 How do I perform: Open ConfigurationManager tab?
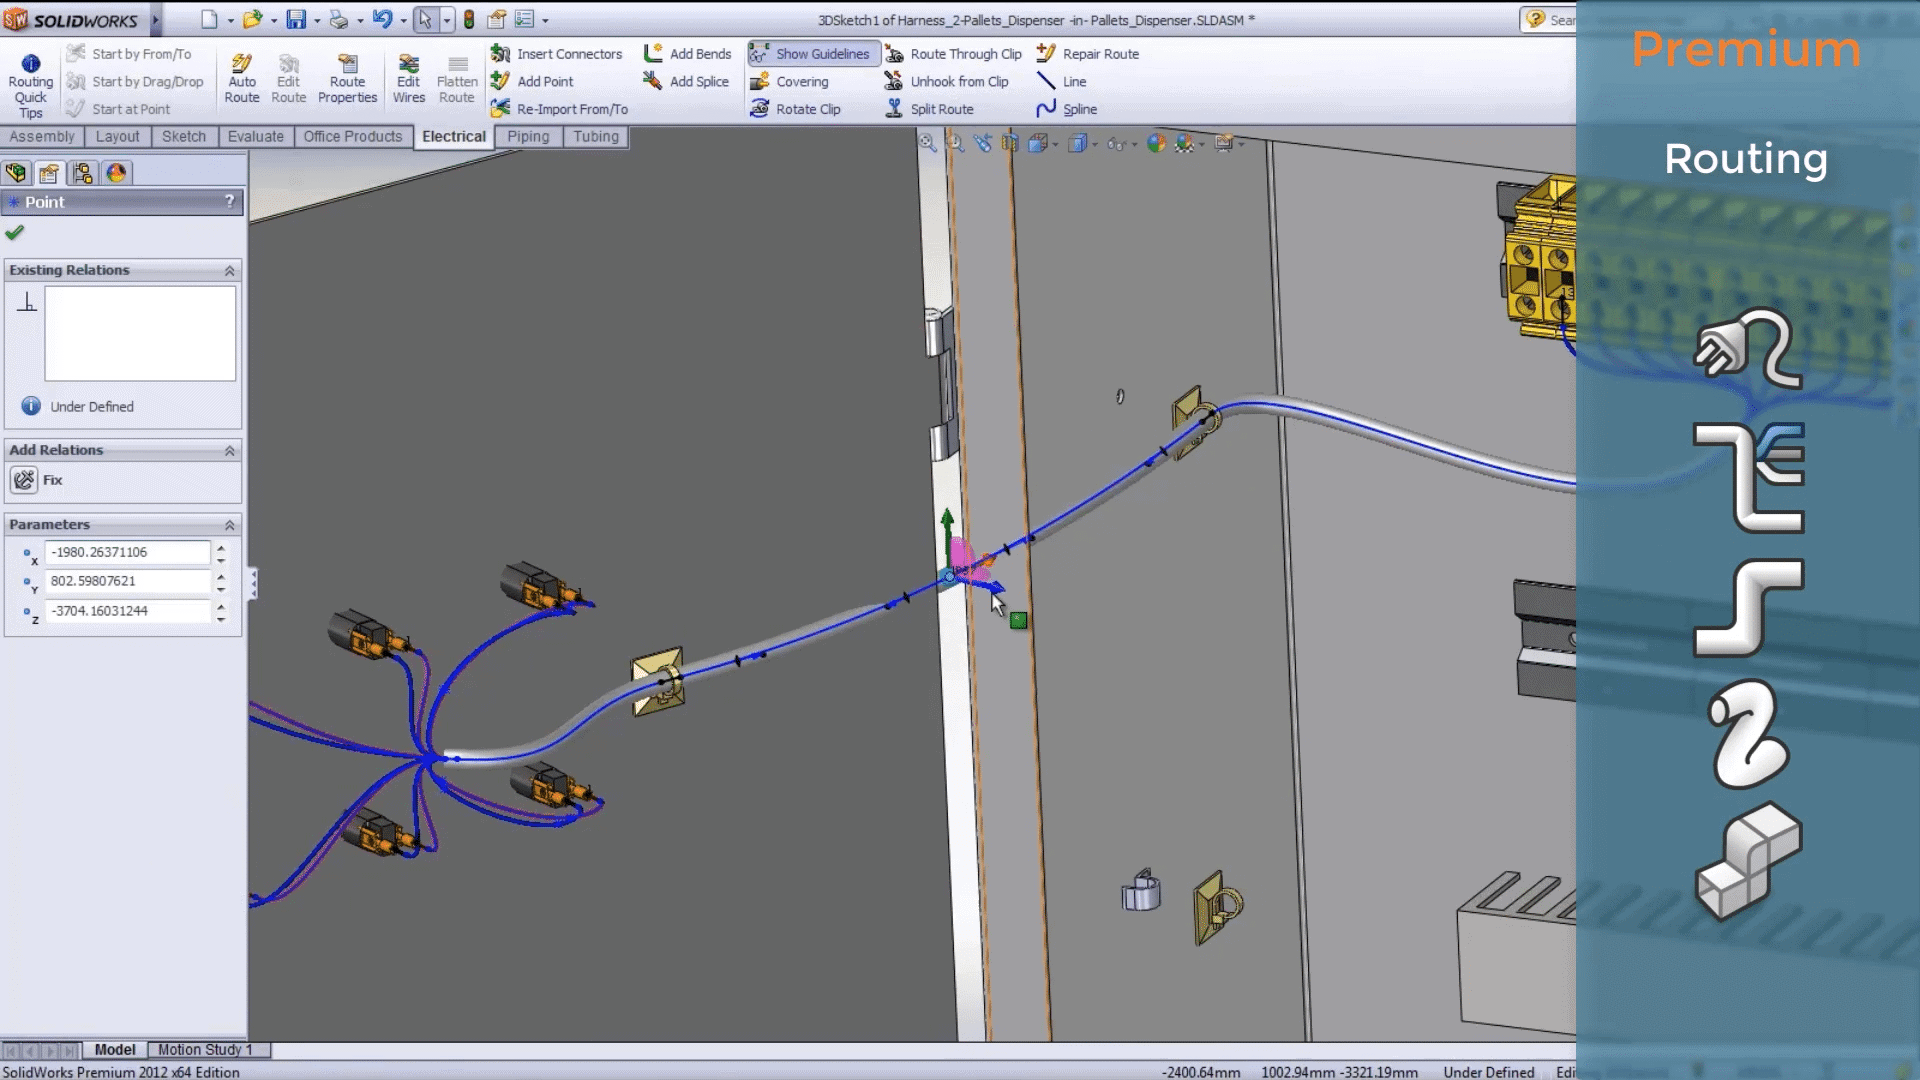(x=83, y=173)
